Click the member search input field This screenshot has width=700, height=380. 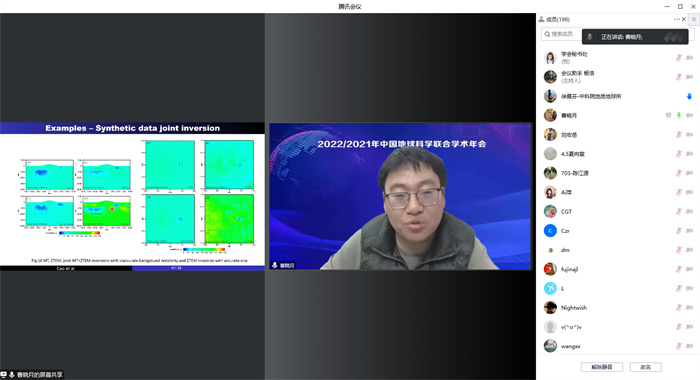[x=562, y=34]
